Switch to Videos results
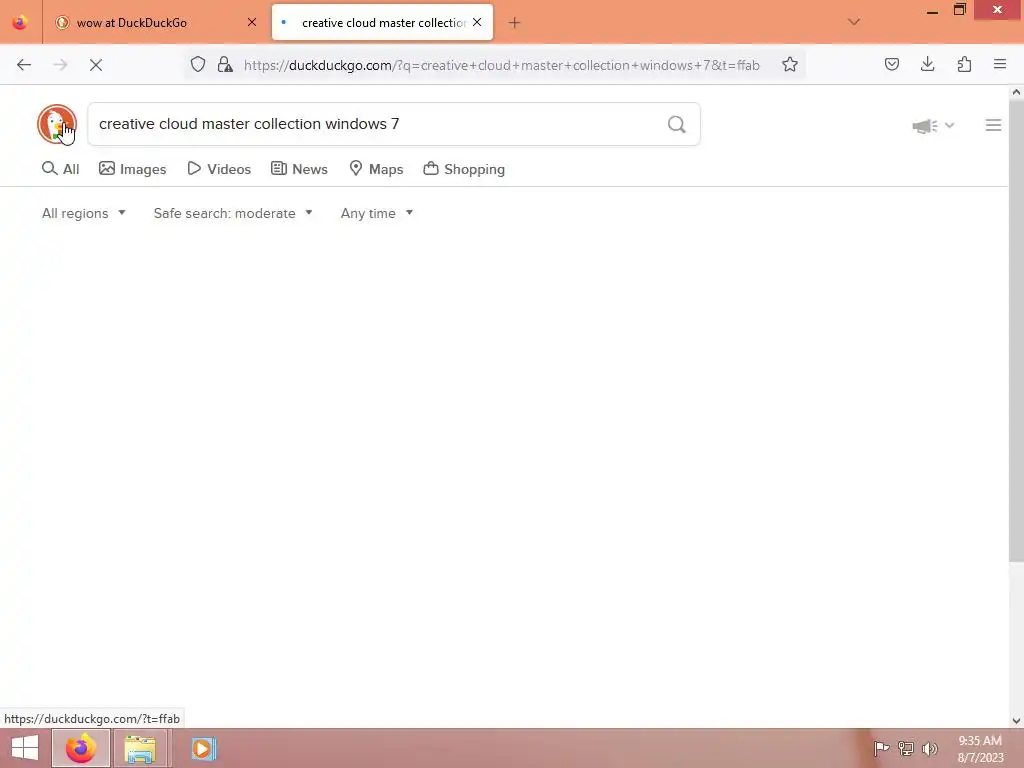1024x768 pixels. (219, 169)
